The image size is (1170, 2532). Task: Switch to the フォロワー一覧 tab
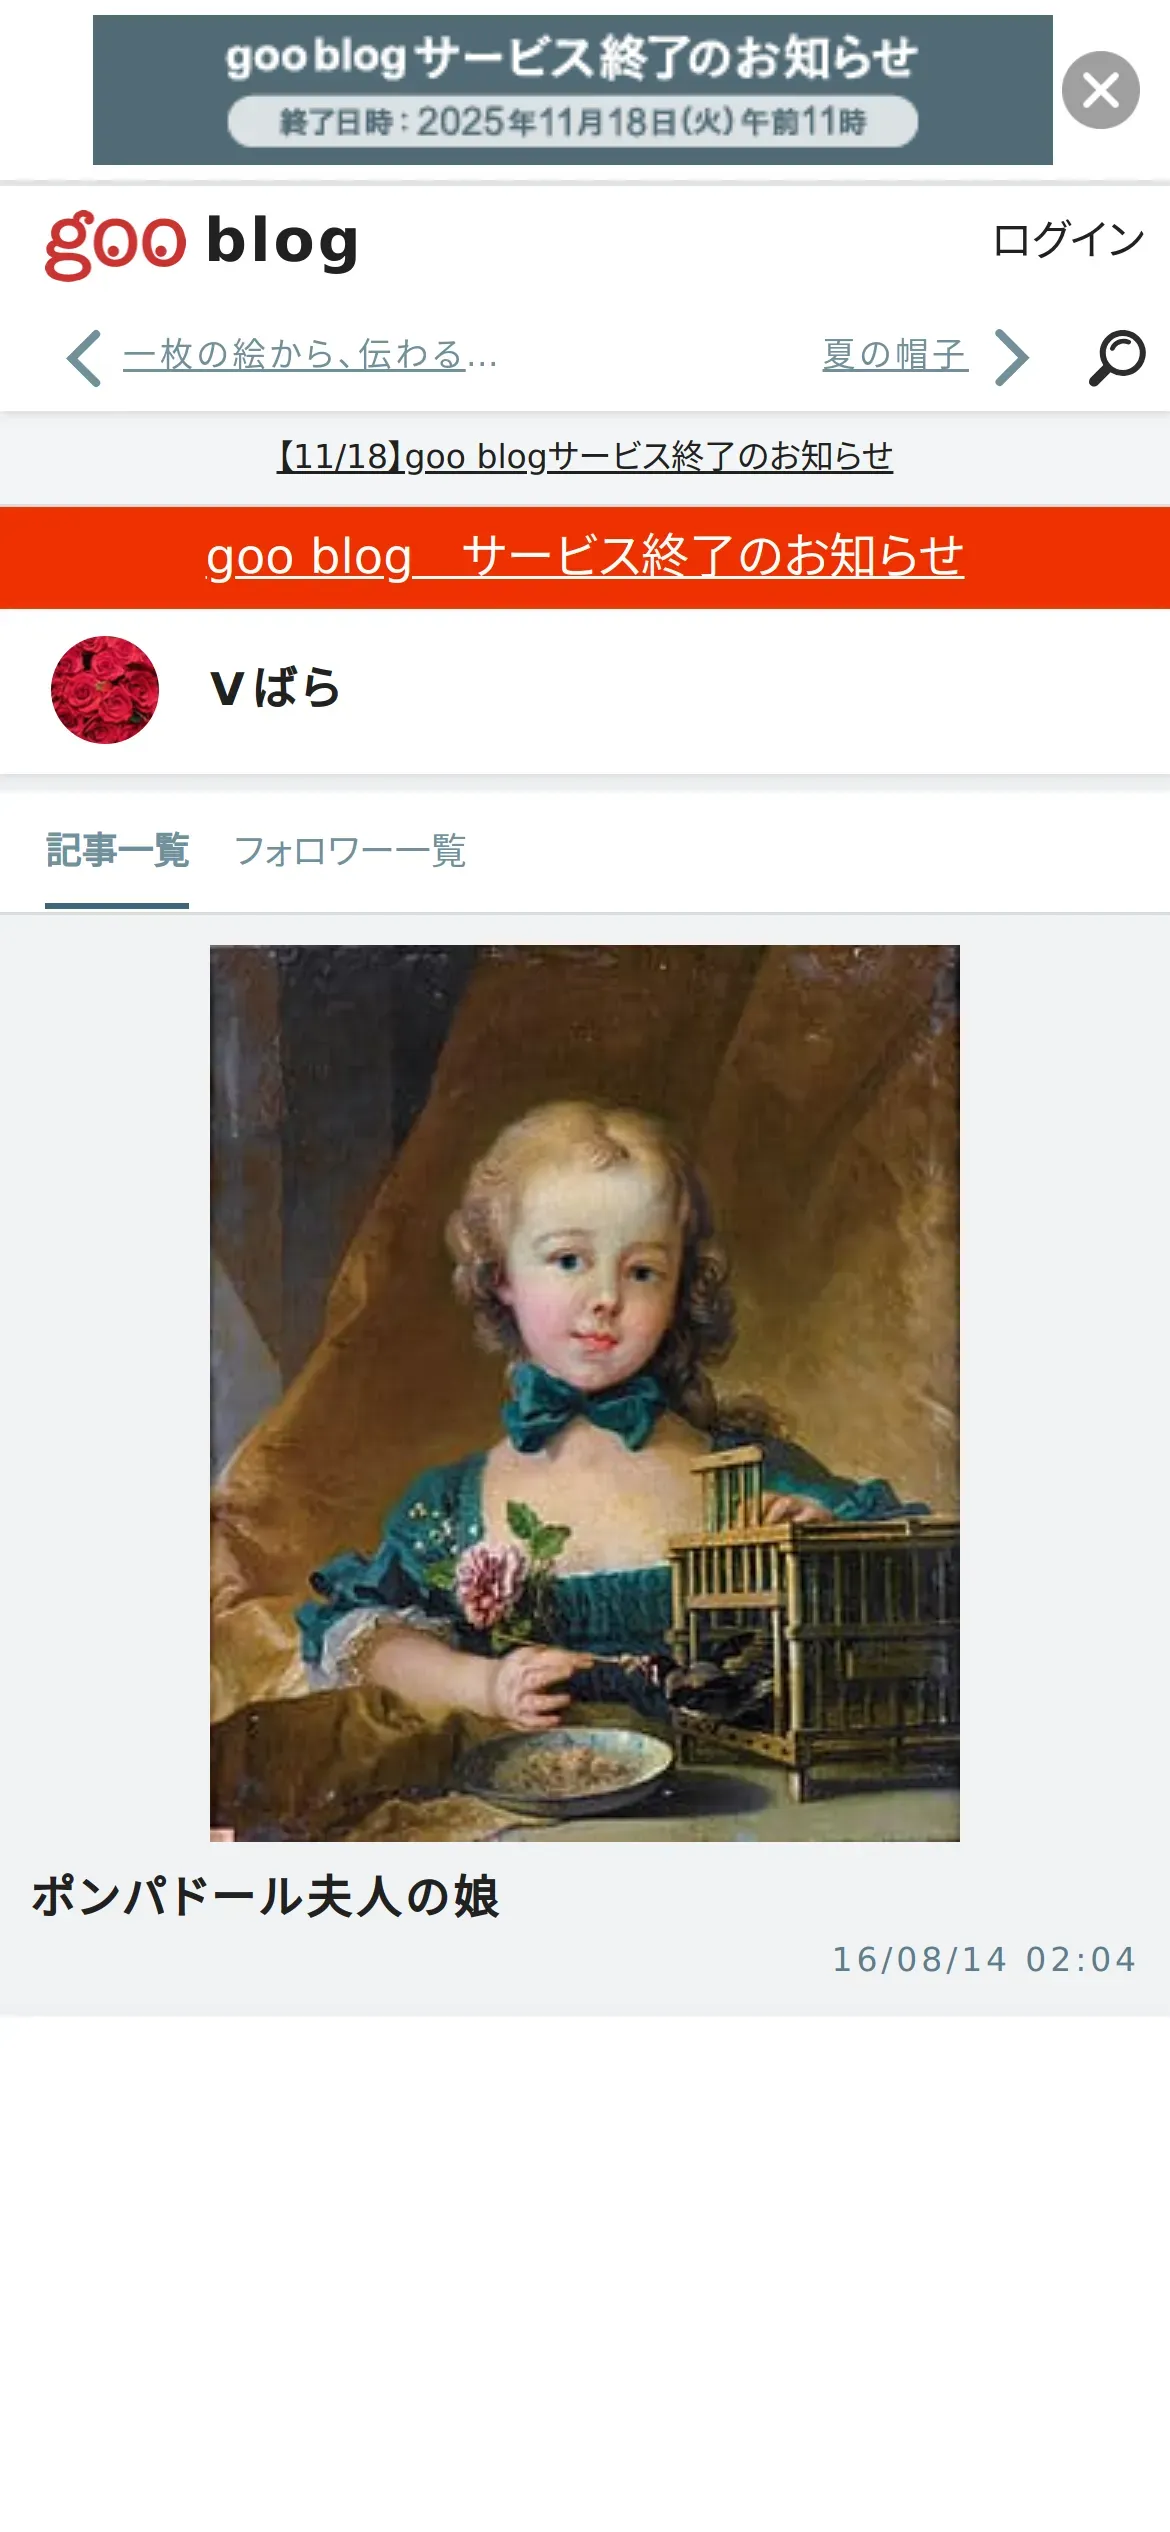click(x=350, y=852)
